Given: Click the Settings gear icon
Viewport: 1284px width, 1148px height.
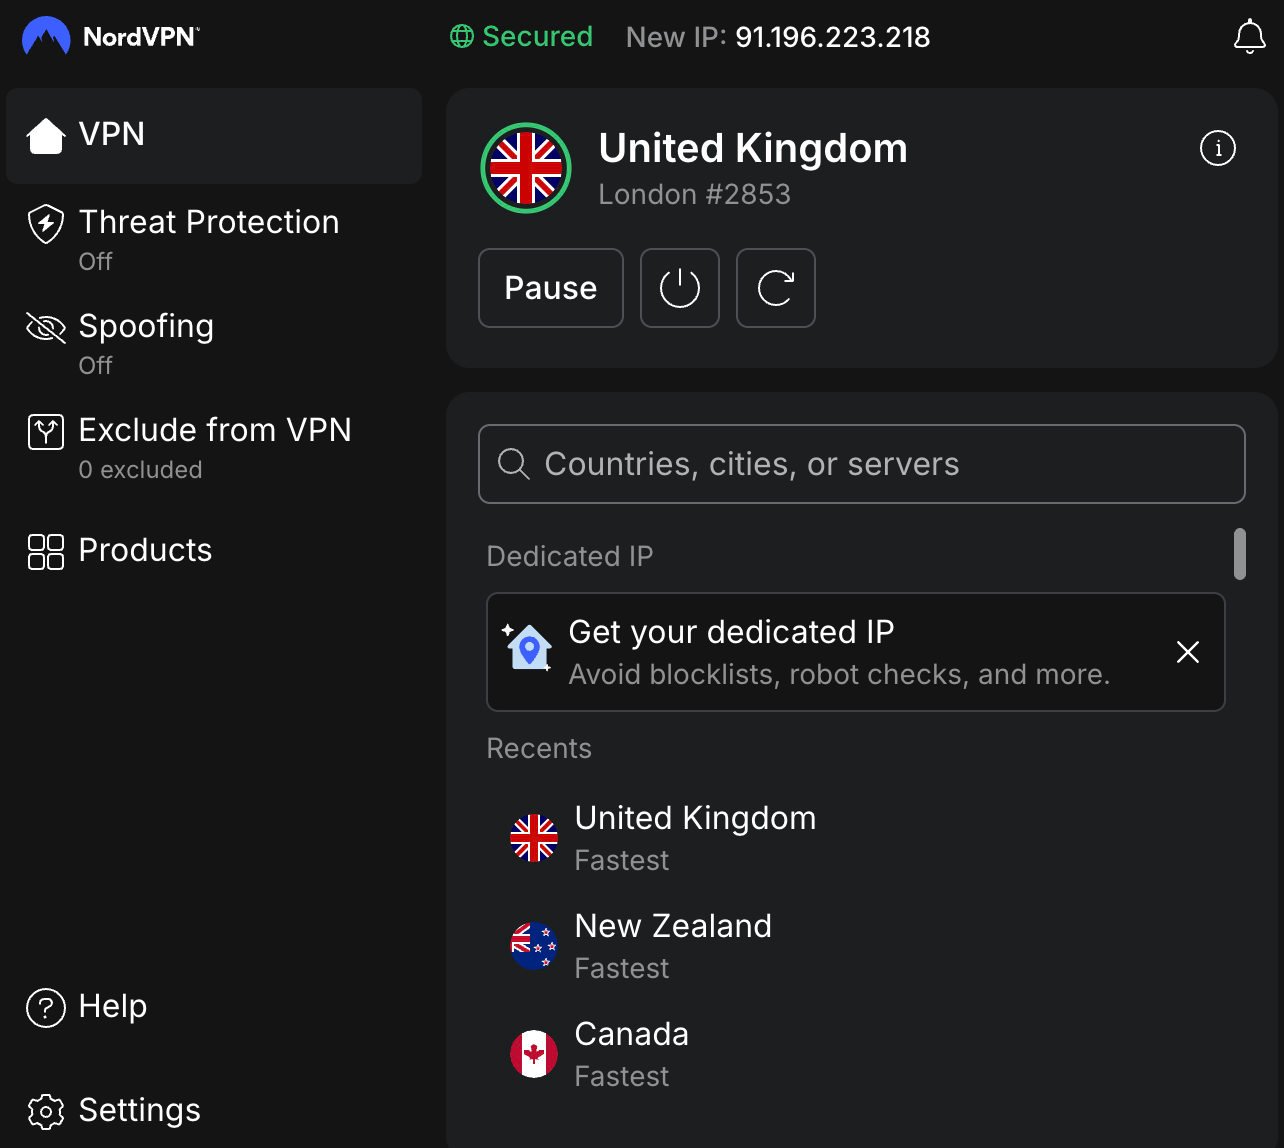Looking at the screenshot, I should point(46,1111).
